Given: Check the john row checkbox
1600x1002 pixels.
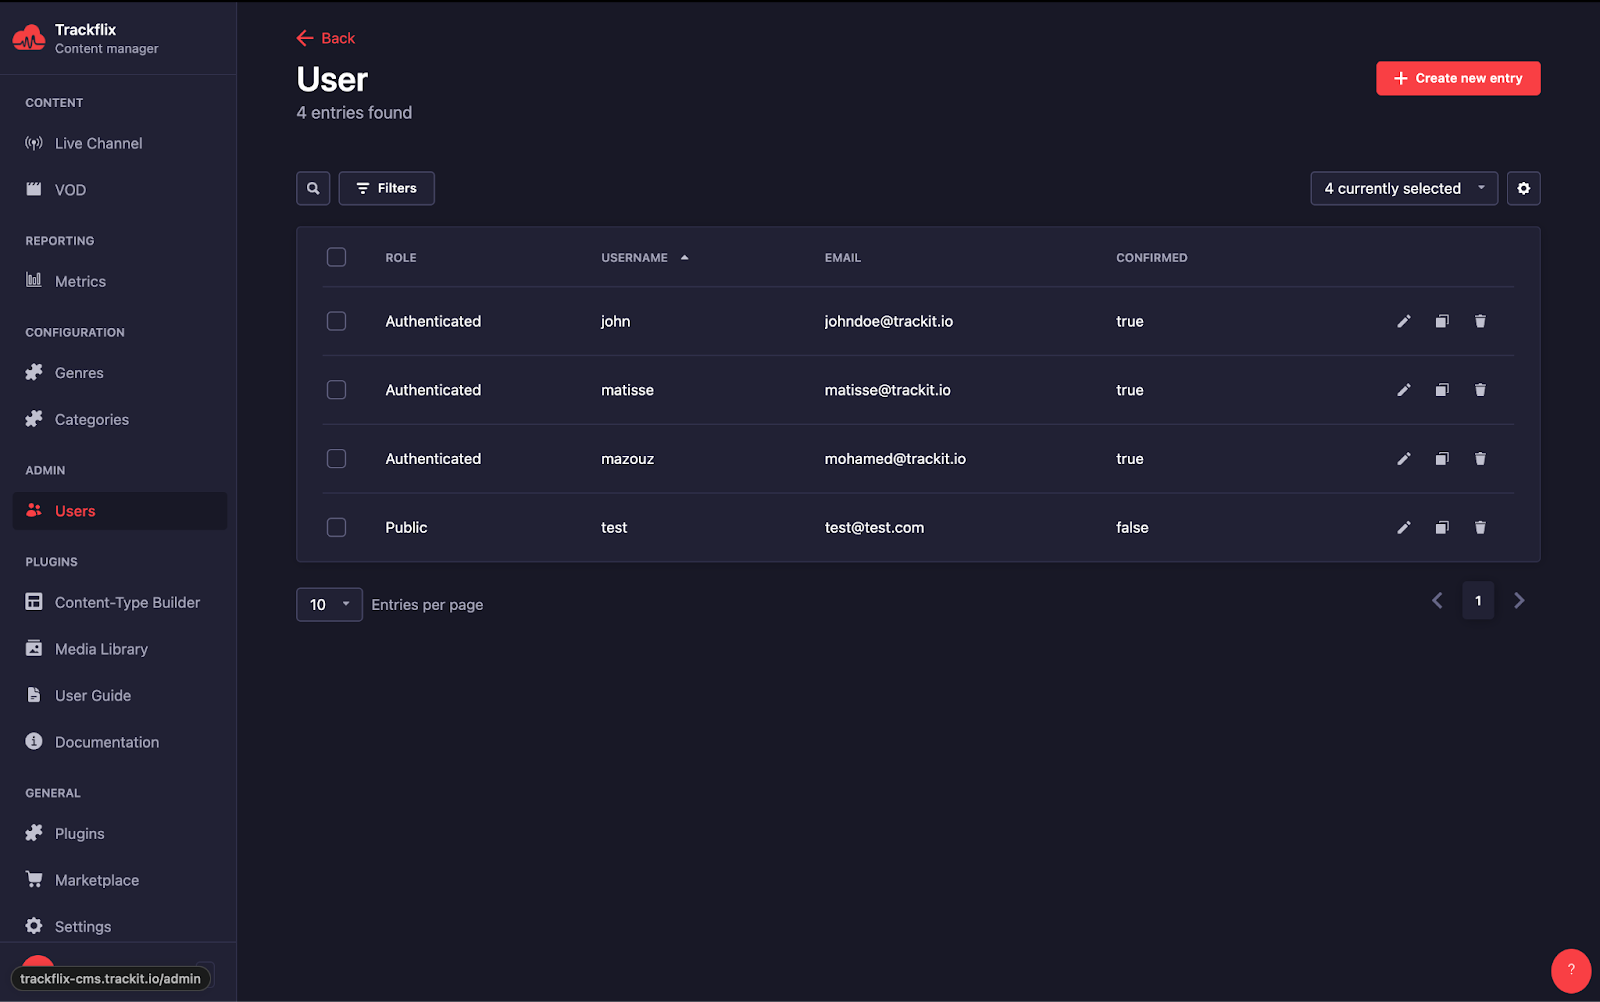Looking at the screenshot, I should pyautogui.click(x=336, y=321).
